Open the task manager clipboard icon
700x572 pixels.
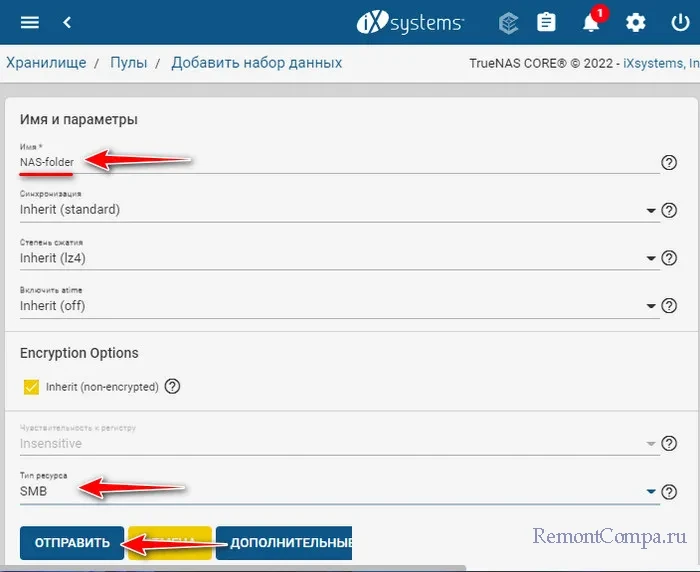[546, 22]
